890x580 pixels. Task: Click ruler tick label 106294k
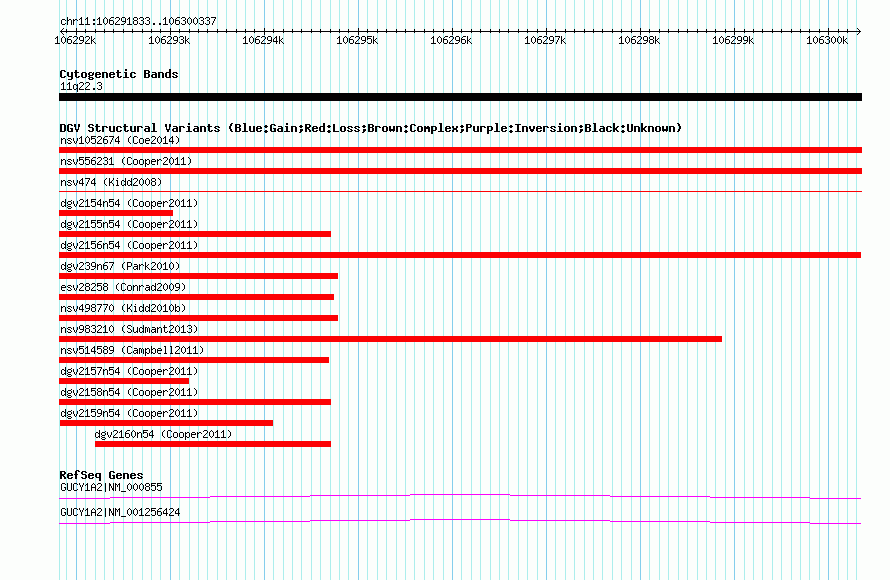click(x=263, y=40)
